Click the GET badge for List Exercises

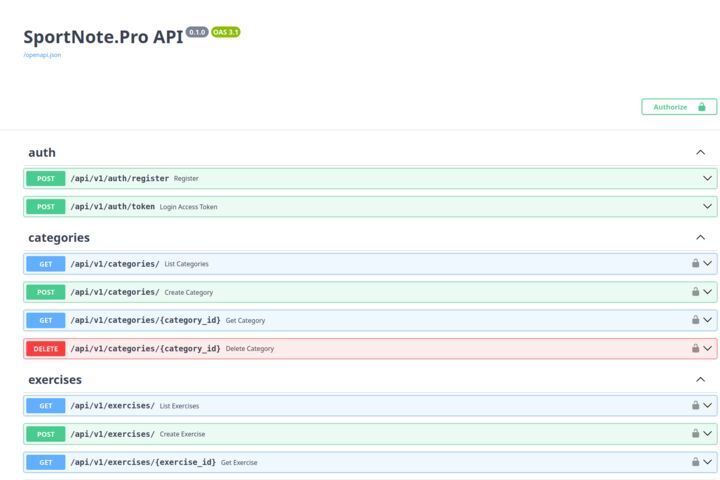point(45,406)
